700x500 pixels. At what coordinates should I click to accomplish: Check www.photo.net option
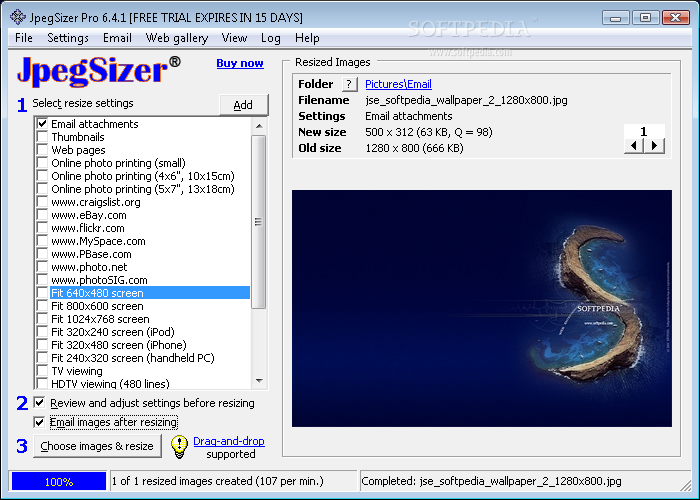(x=42, y=266)
